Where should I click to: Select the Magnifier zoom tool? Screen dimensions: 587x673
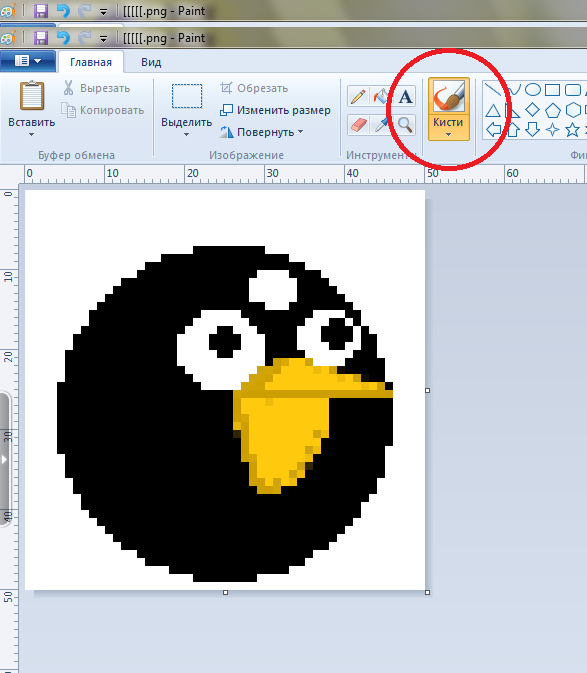pyautogui.click(x=405, y=125)
